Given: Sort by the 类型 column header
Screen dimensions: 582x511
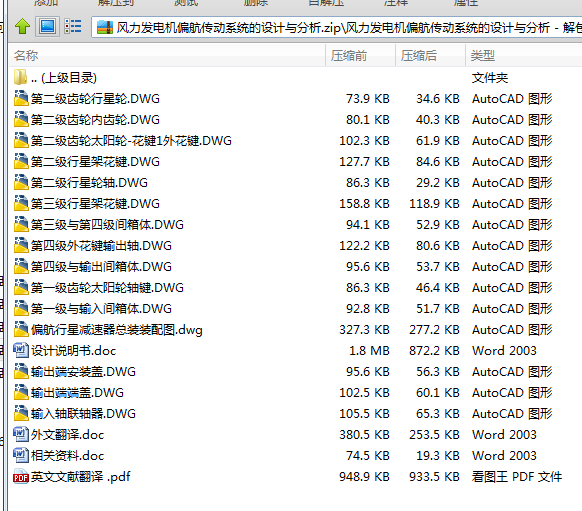Looking at the screenshot, I should 524,56.
